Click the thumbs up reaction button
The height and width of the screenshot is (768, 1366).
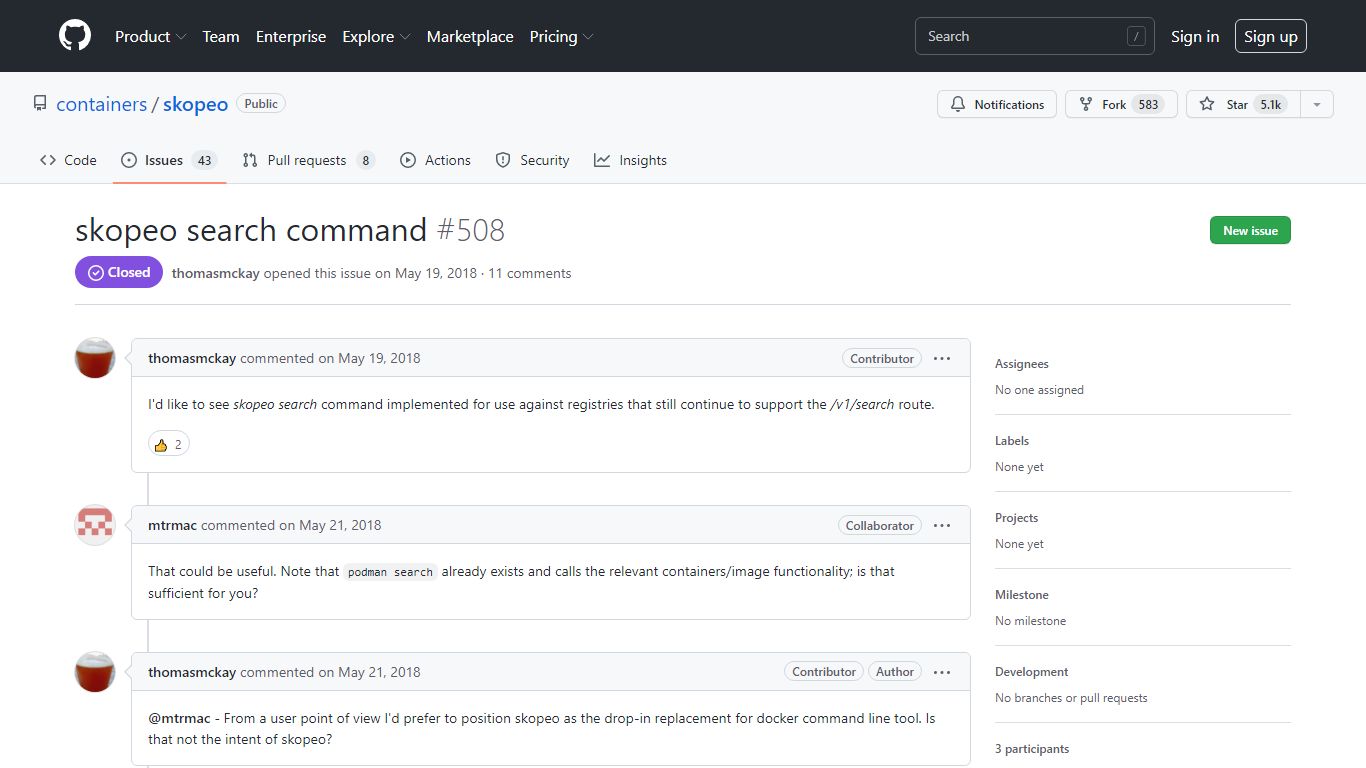coord(169,444)
